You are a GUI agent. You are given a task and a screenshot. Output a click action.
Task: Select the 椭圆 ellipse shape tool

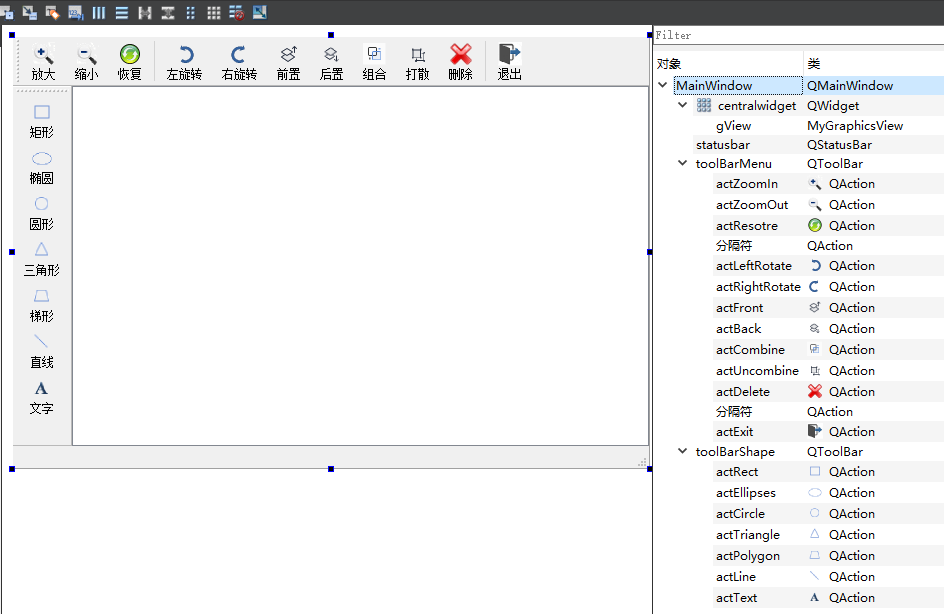(x=41, y=168)
